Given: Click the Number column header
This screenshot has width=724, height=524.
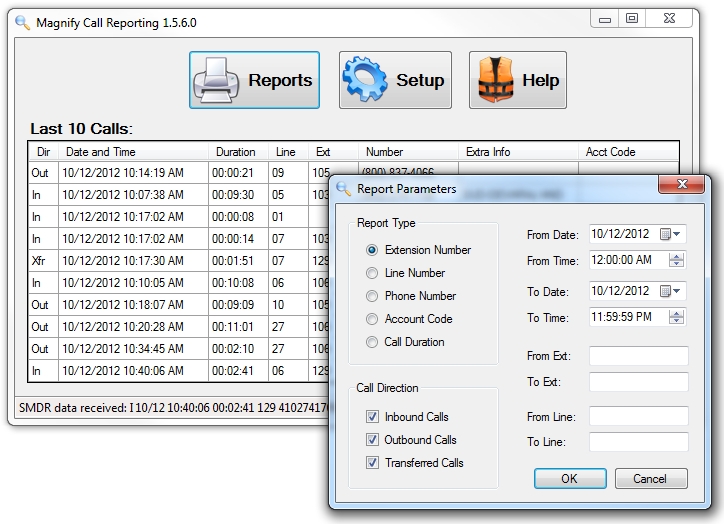Looking at the screenshot, I should [x=408, y=152].
